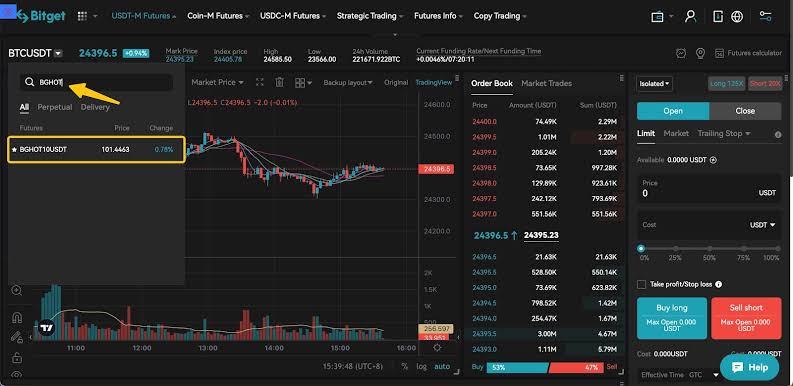Enable Take profit/Stop loss checkbox
Image resolution: width=793 pixels, height=386 pixels.
642,284
